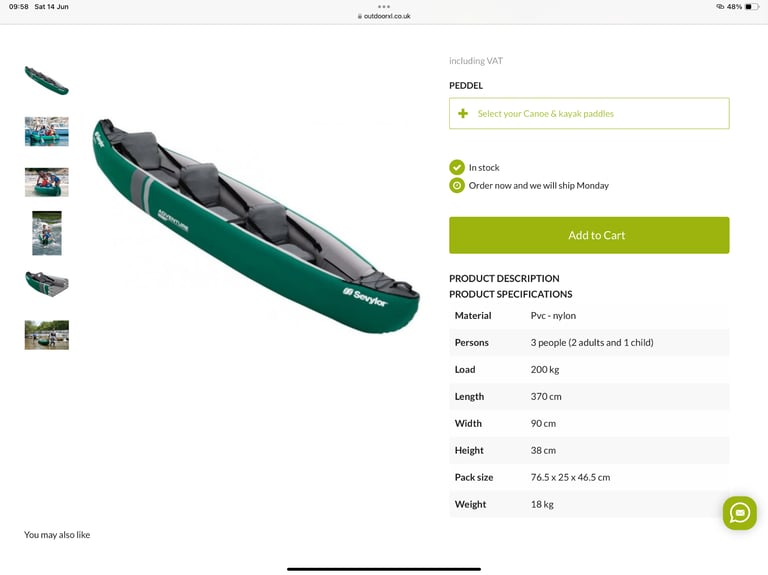Screen dimensions: 768x575
Task: Tap the padlock icon beside outdoorxl.co.uk
Action: tap(360, 16)
